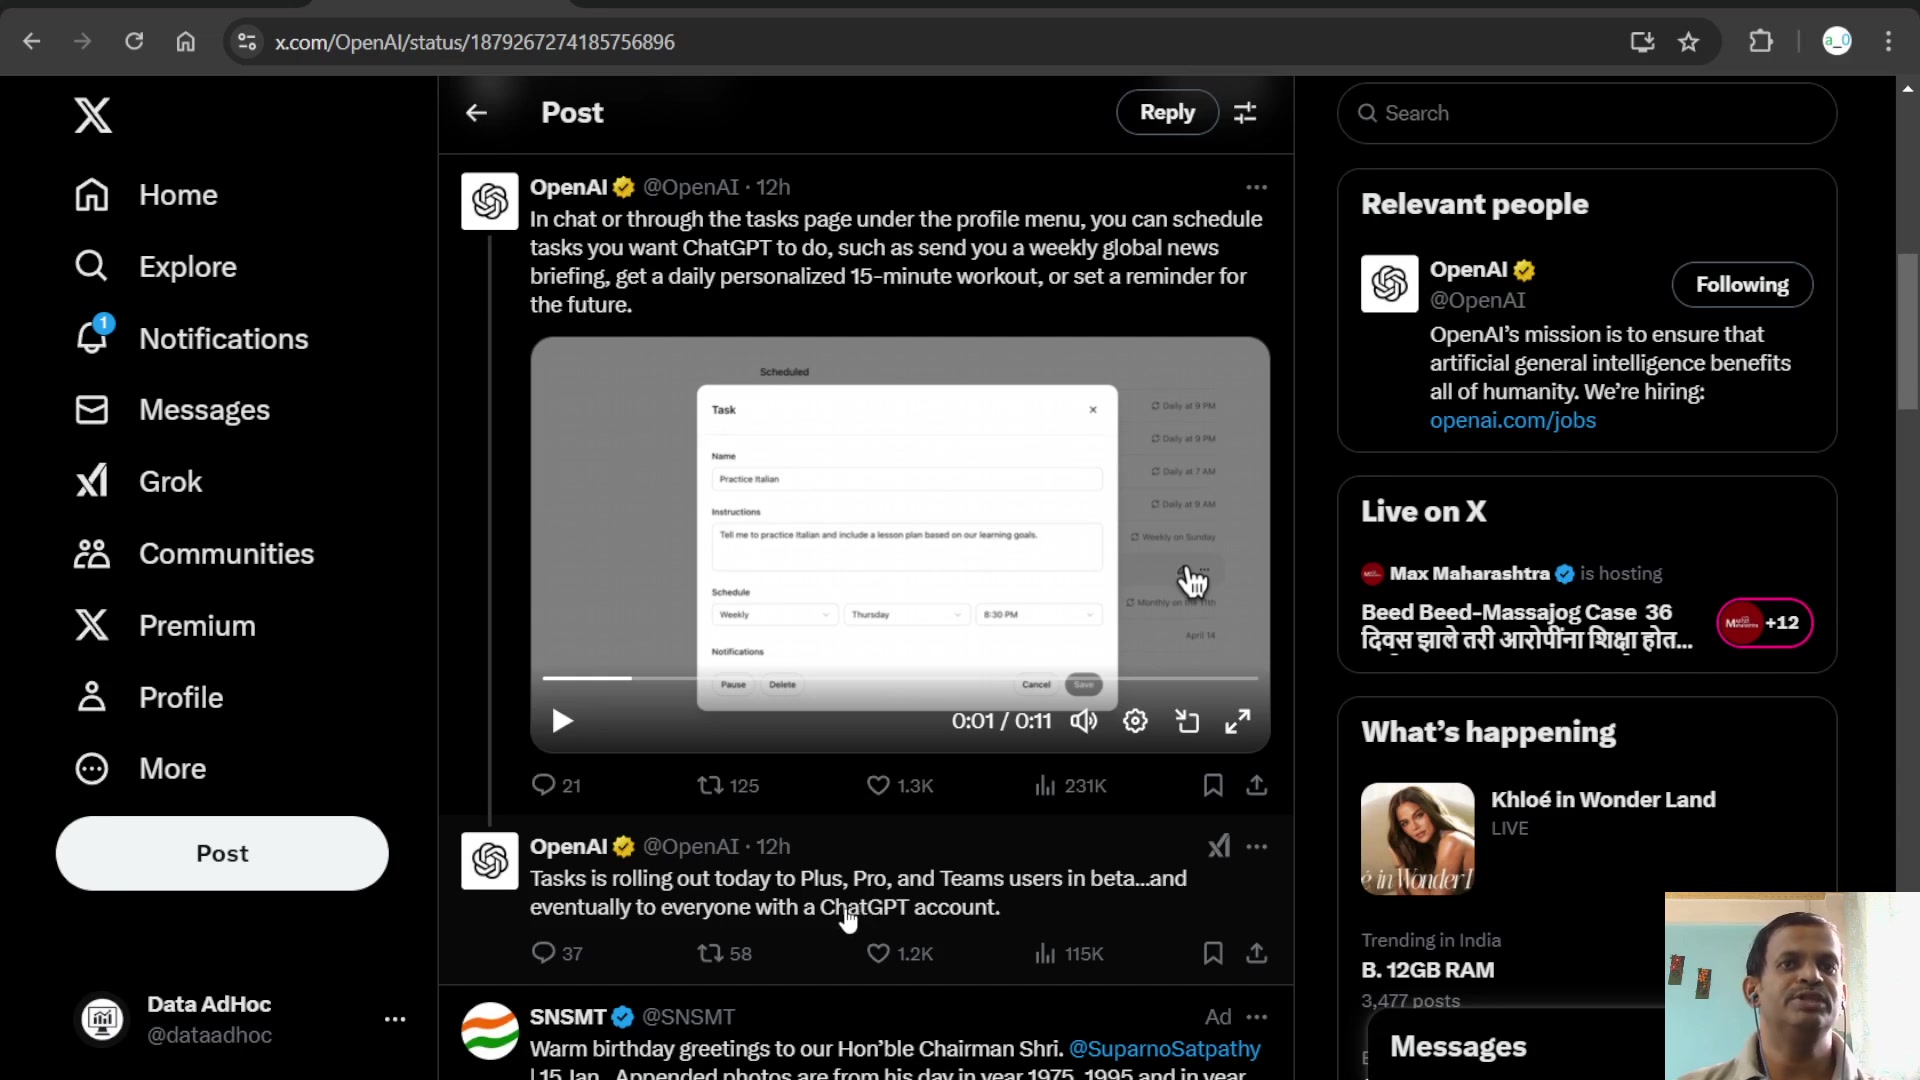
Task: Click the page vertical scrollbar
Action: [x=1908, y=332]
